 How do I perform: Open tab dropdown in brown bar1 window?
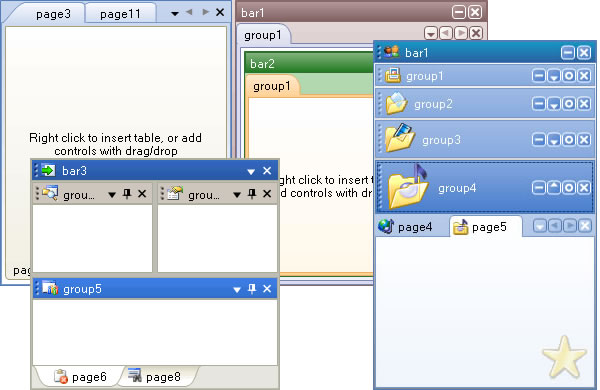431,33
